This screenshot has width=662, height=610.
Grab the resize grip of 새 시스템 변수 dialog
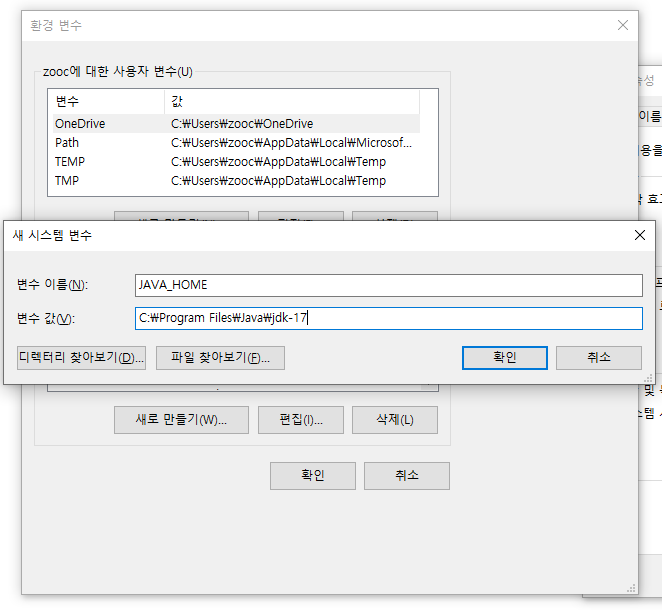(x=648, y=378)
